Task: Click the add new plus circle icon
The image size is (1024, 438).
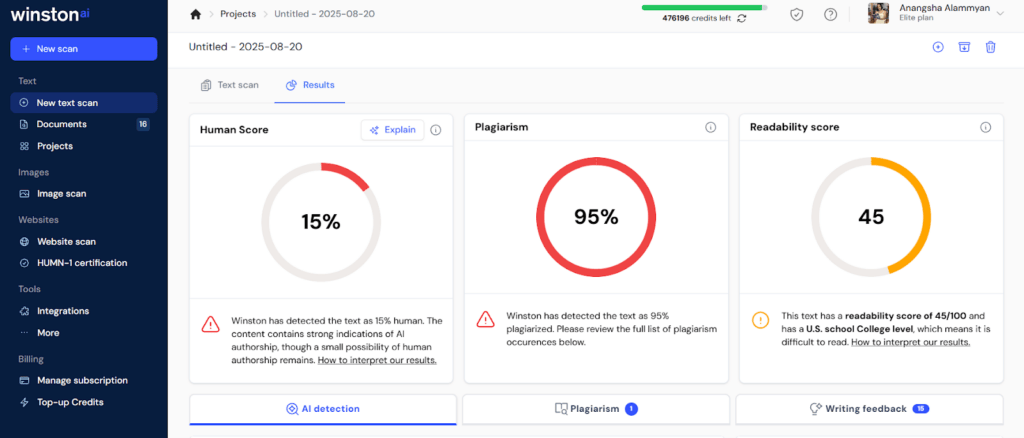Action: [938, 47]
